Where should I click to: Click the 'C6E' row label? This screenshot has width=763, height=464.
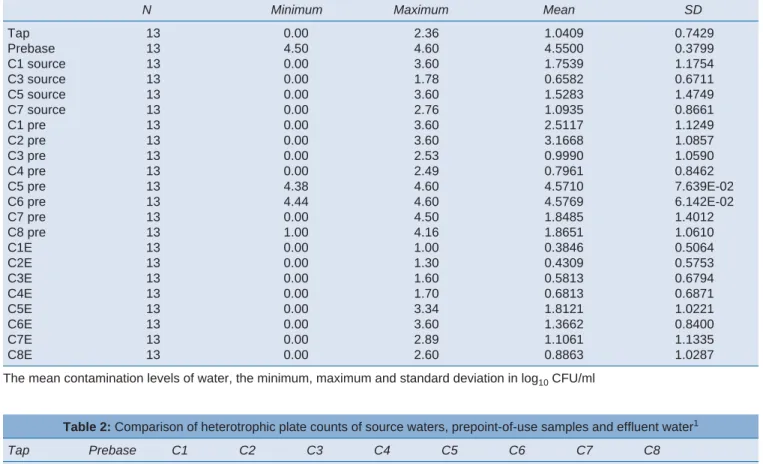click(x=20, y=324)
